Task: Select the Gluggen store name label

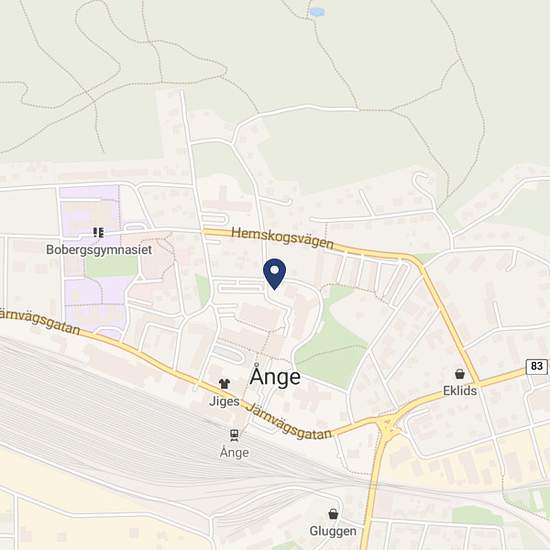Action: (333, 531)
